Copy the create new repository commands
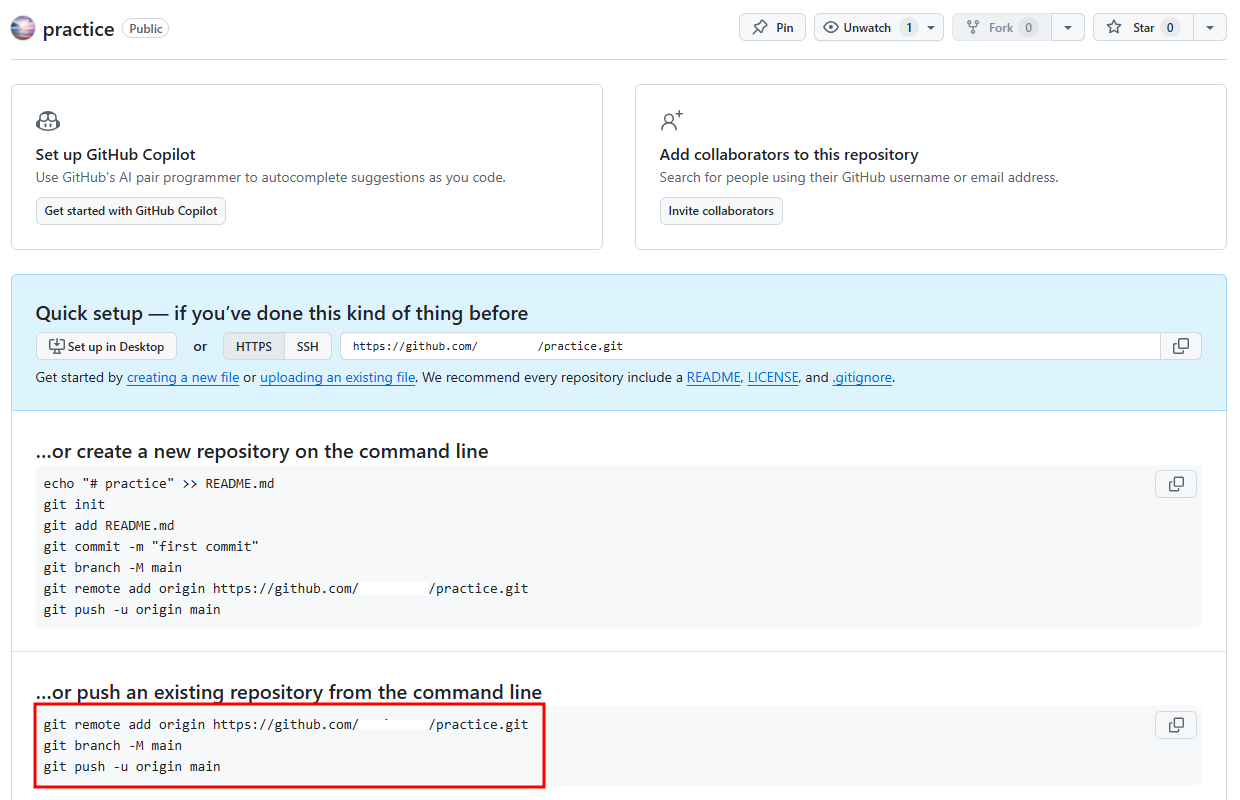The width and height of the screenshot is (1240, 800). 1176,484
